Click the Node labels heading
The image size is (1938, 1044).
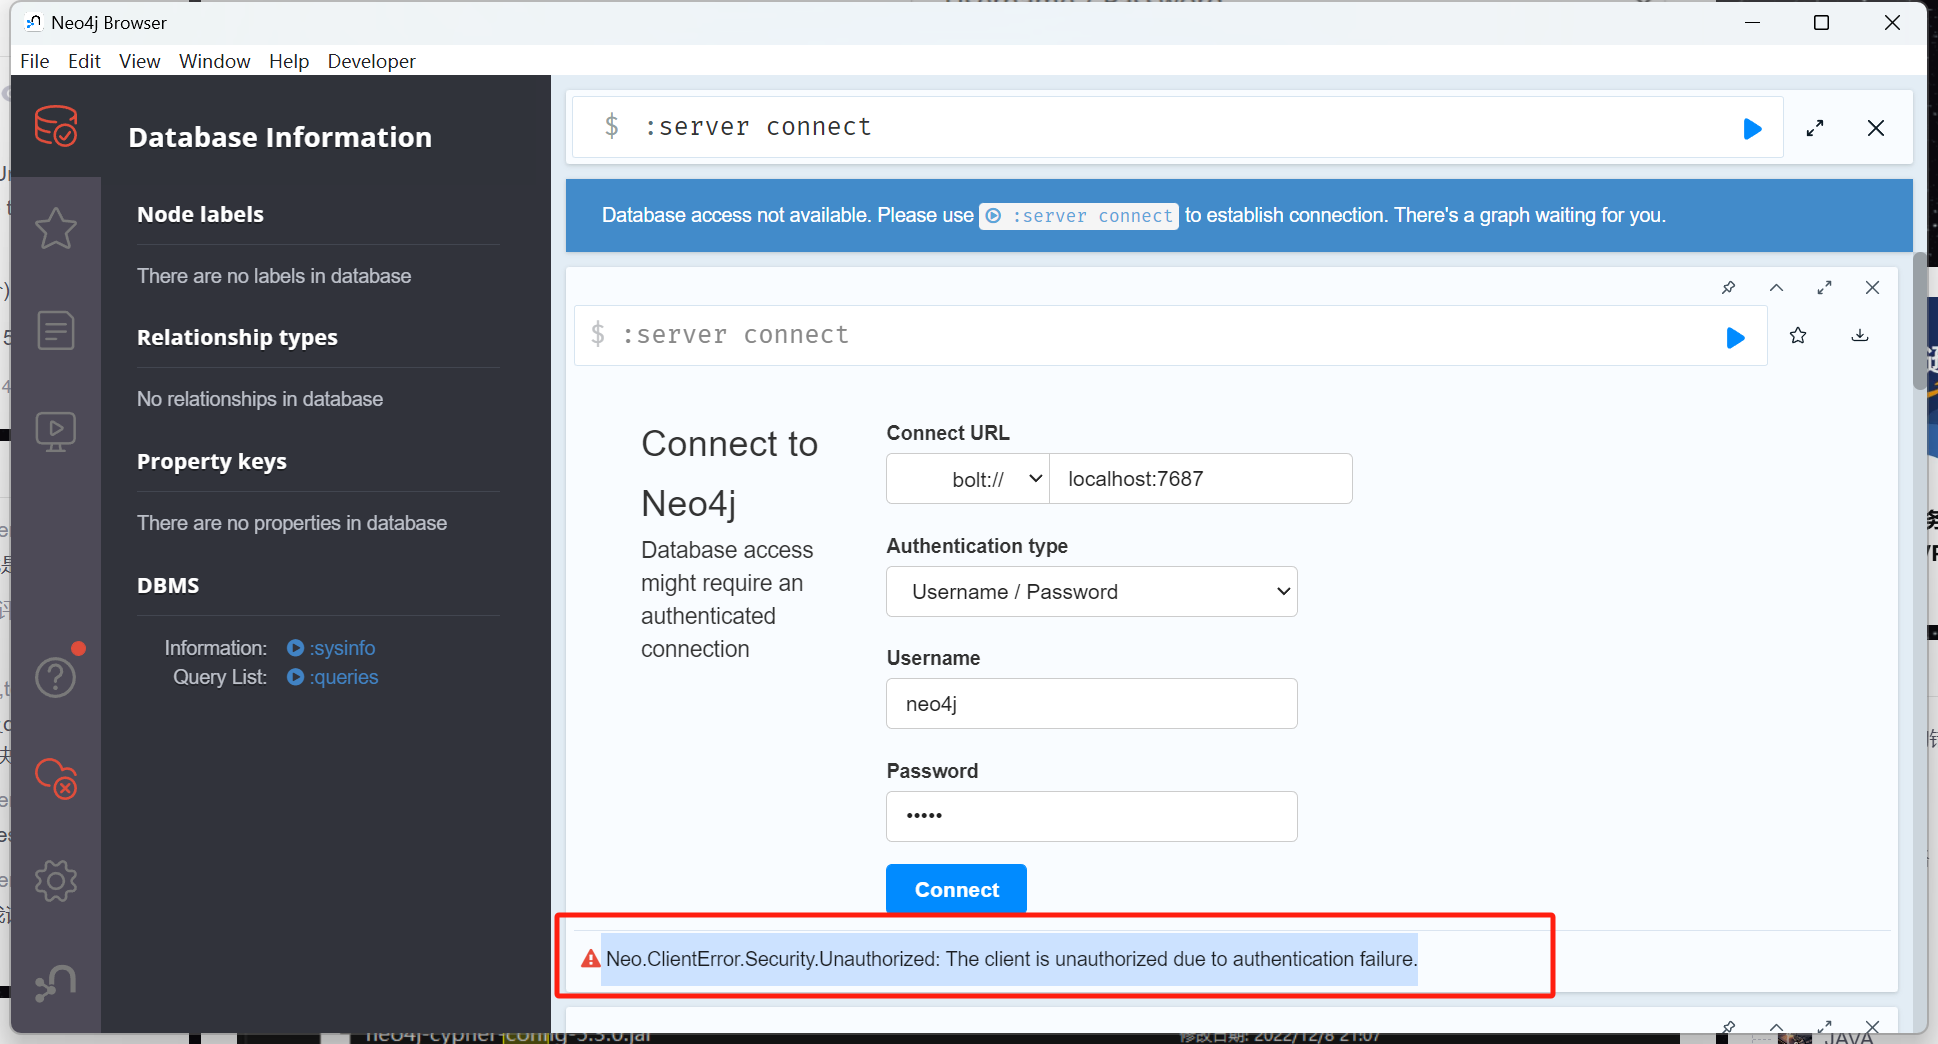click(x=201, y=214)
